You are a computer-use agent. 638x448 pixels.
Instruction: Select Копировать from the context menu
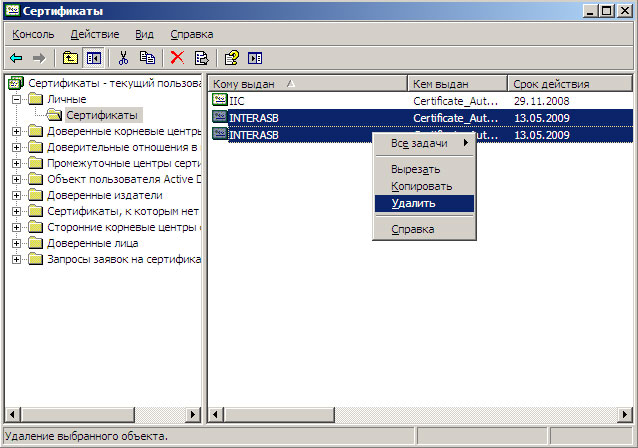coord(421,186)
